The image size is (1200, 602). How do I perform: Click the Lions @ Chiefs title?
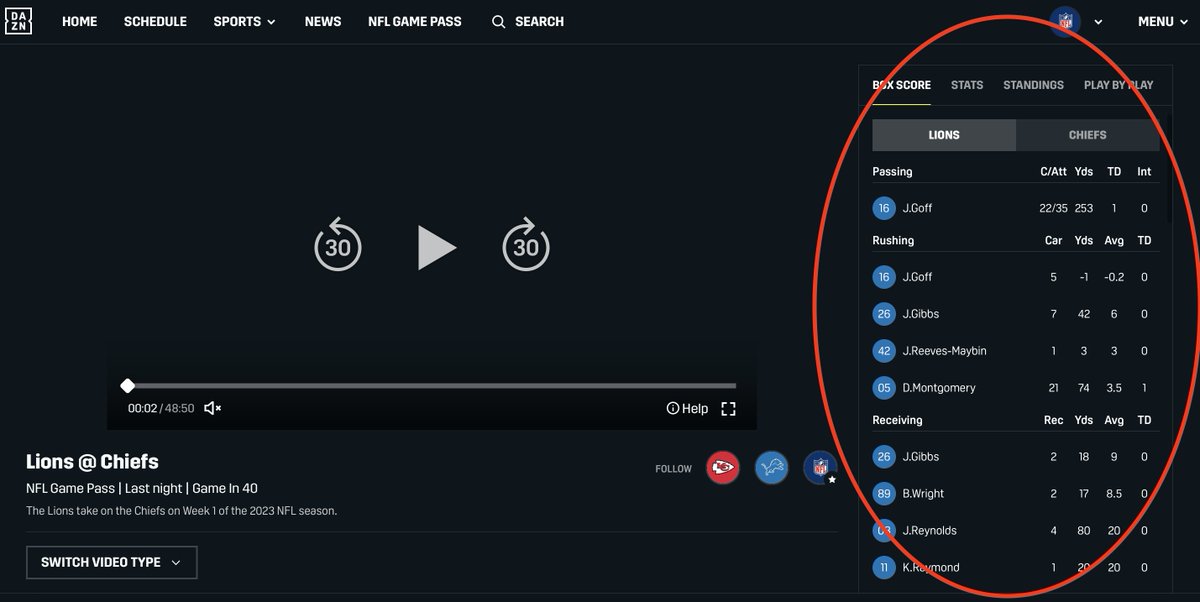click(x=92, y=462)
